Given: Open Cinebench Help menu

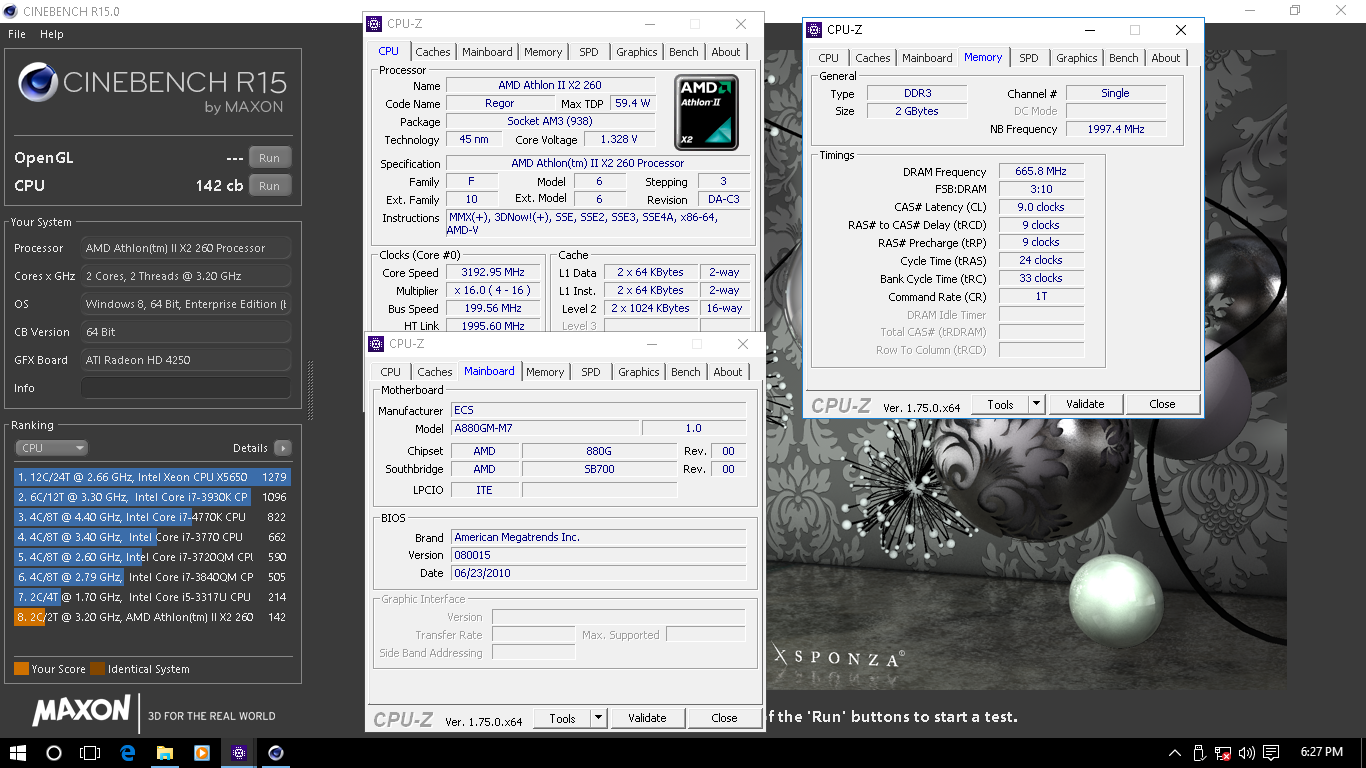Looking at the screenshot, I should (52, 34).
